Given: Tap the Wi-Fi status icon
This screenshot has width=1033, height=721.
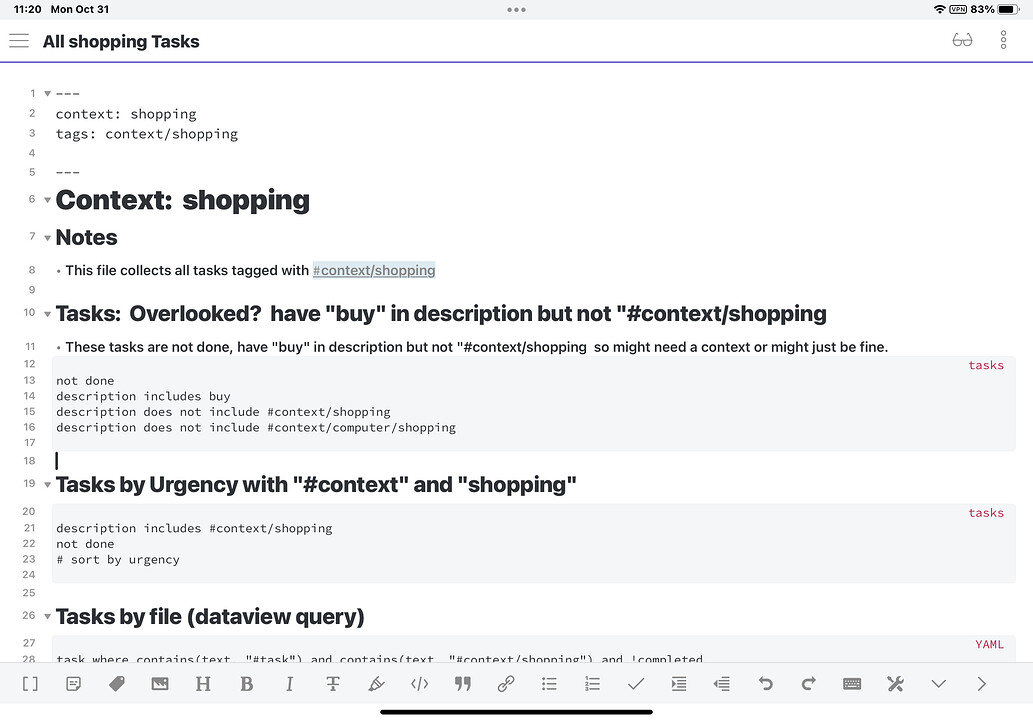Looking at the screenshot, I should point(940,9).
